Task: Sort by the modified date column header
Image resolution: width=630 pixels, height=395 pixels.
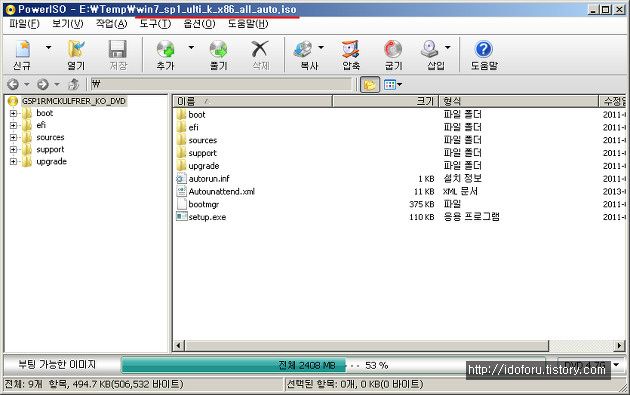Action: pos(613,101)
